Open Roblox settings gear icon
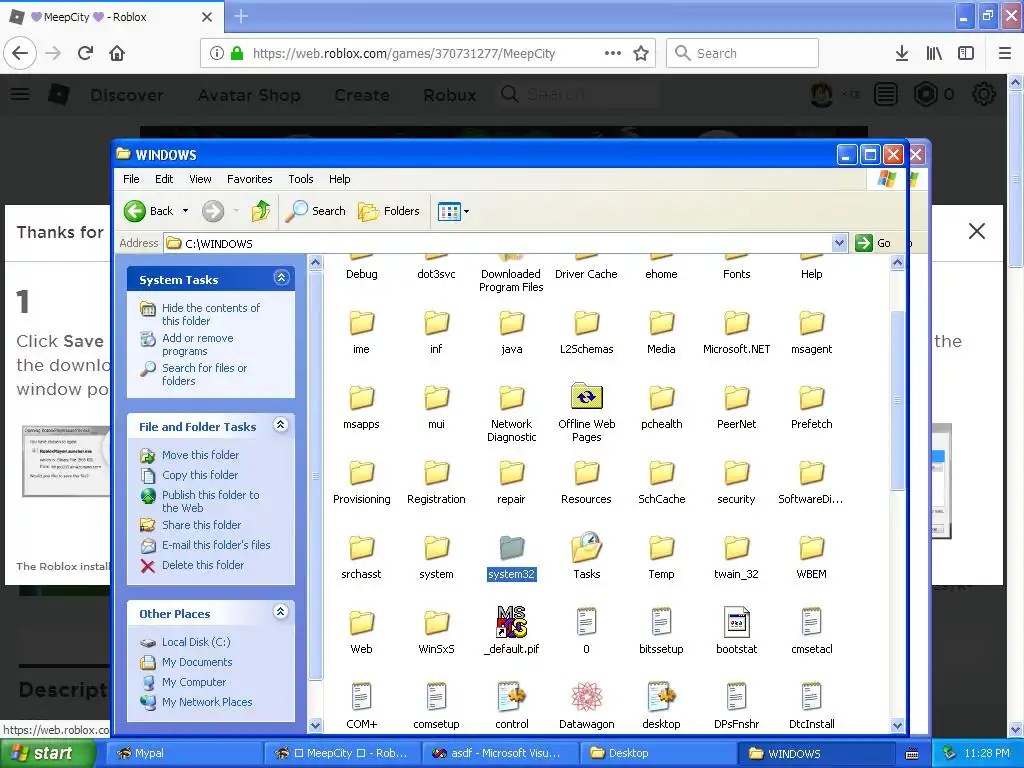Viewport: 1024px width, 768px height. click(x=984, y=95)
